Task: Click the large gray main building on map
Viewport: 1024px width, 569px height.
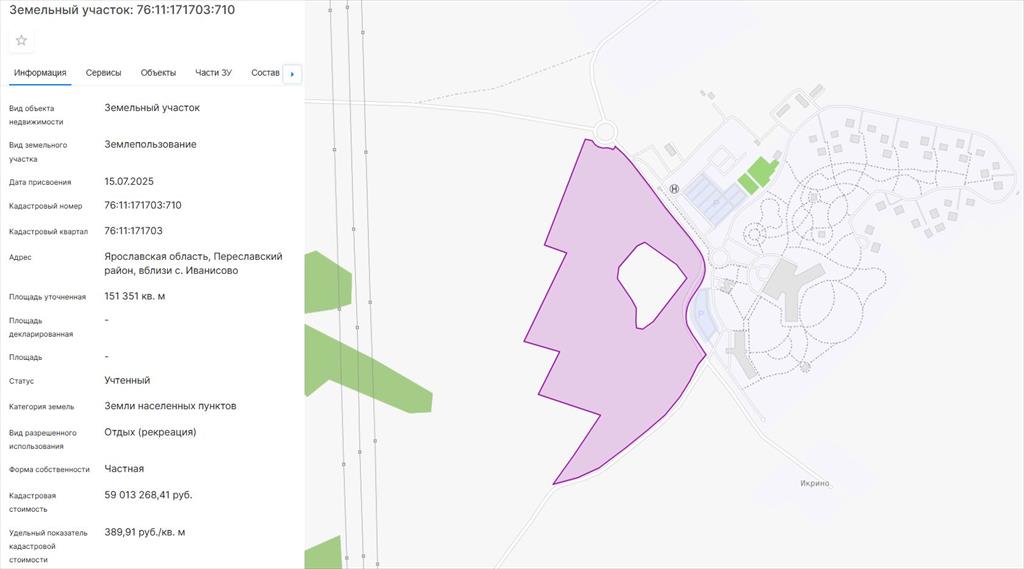Action: coord(792,282)
